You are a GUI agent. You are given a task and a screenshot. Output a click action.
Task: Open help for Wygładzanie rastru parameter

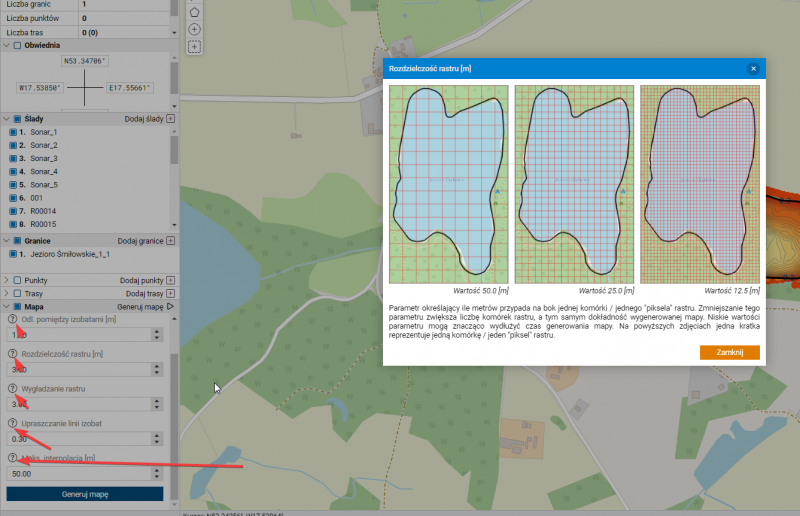click(x=12, y=389)
